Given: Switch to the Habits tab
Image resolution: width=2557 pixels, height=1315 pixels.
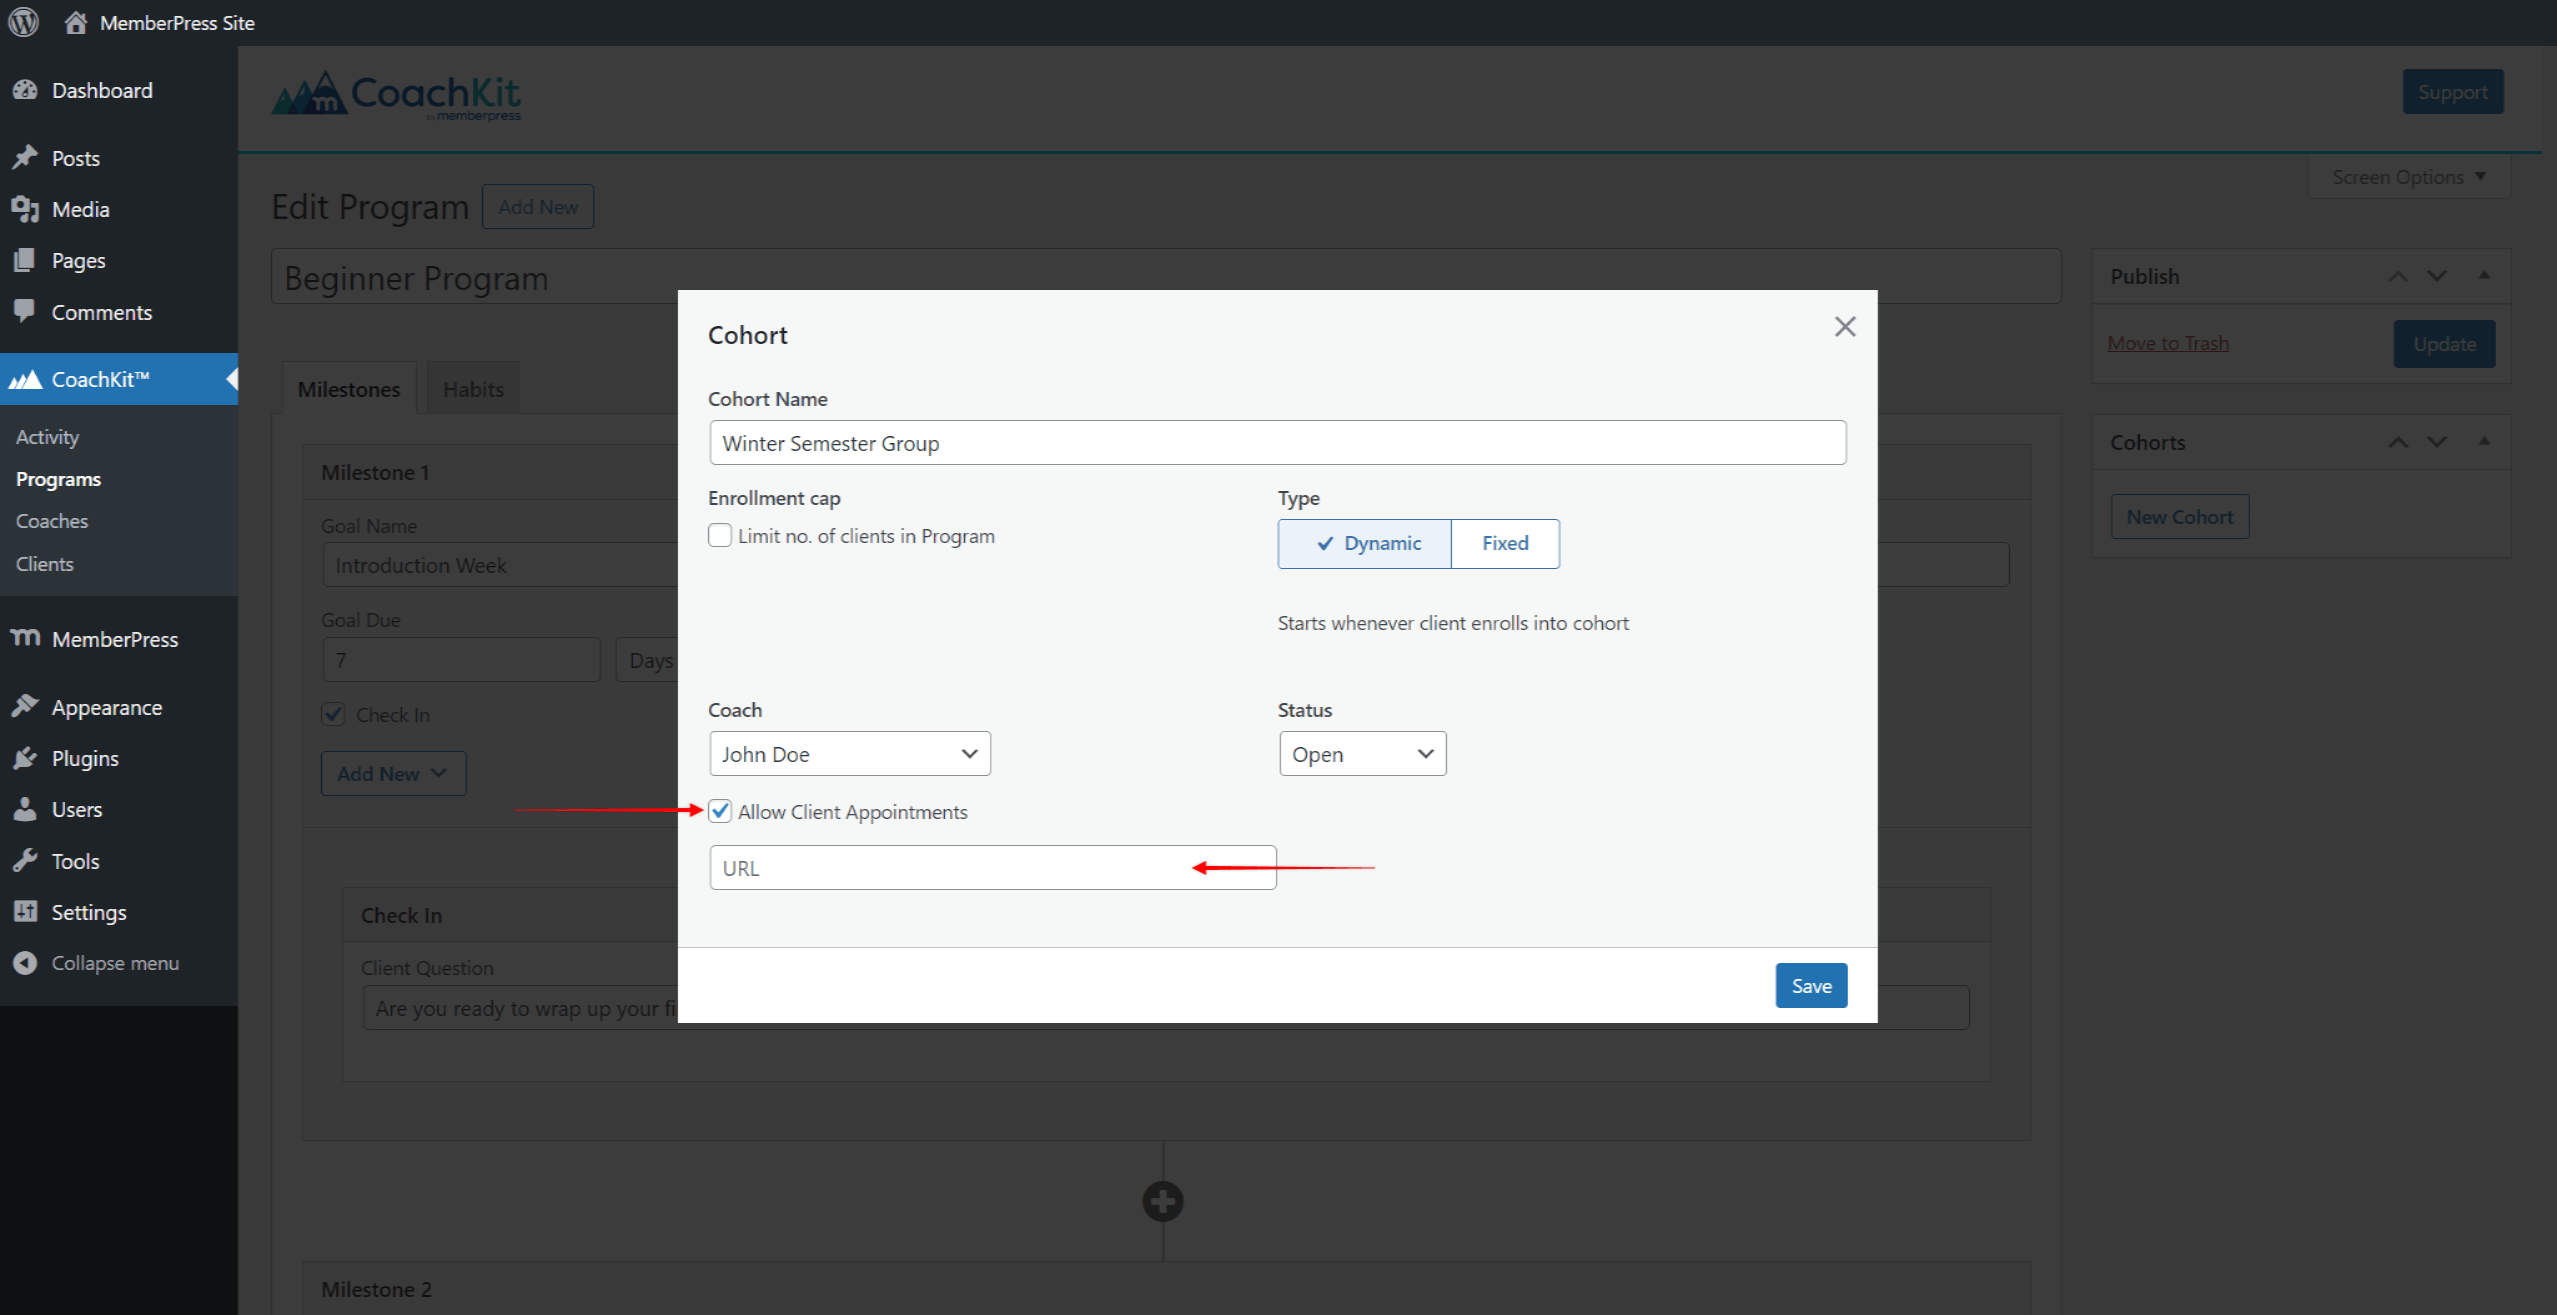Looking at the screenshot, I should (471, 389).
